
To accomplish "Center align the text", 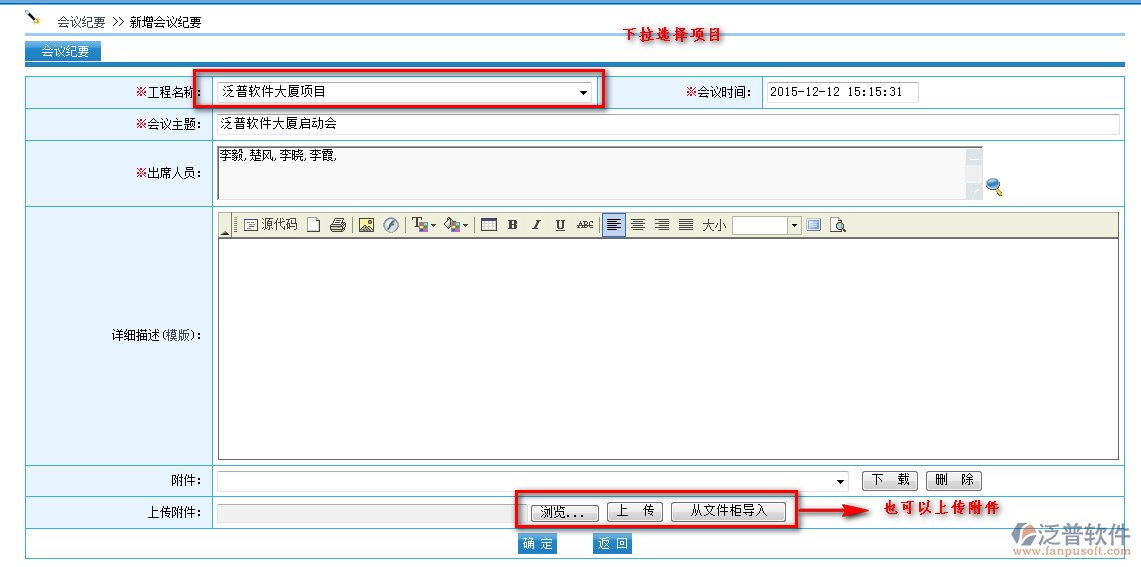I will click(638, 225).
